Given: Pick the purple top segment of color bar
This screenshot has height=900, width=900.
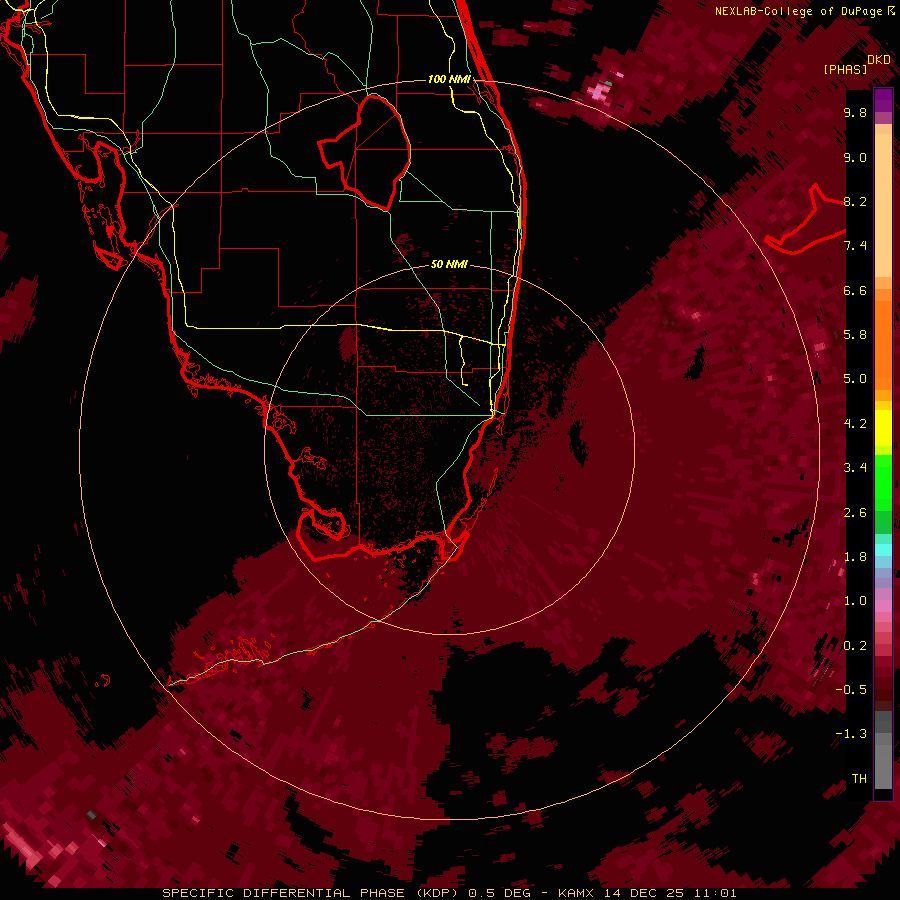Looking at the screenshot, I should pyautogui.click(x=883, y=100).
